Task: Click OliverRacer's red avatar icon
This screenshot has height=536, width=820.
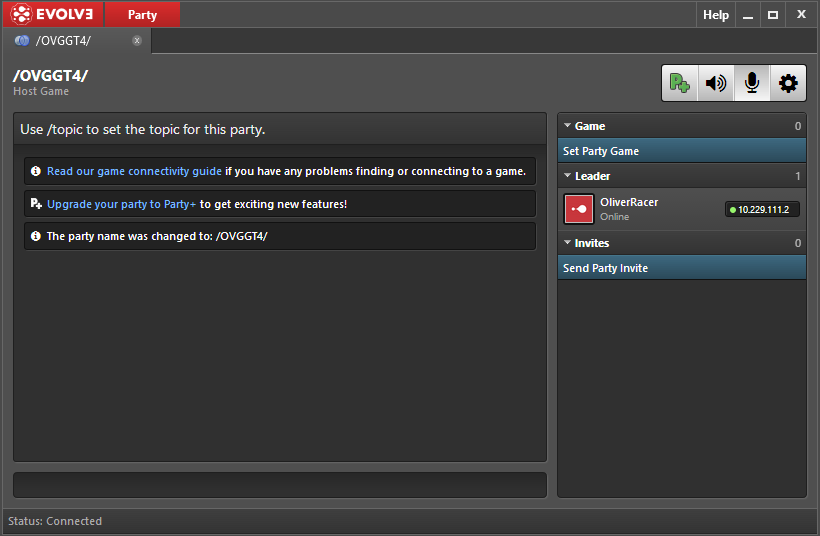Action: pos(579,209)
